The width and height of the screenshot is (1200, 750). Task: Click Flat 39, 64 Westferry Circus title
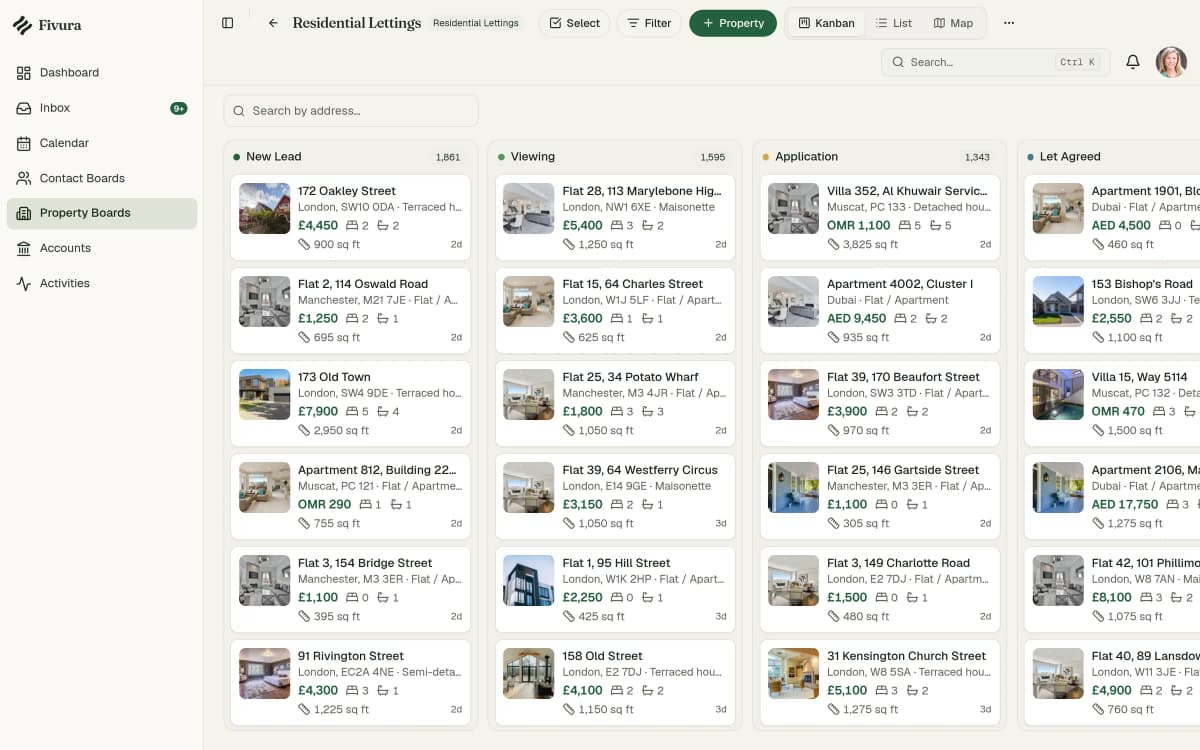(640, 470)
